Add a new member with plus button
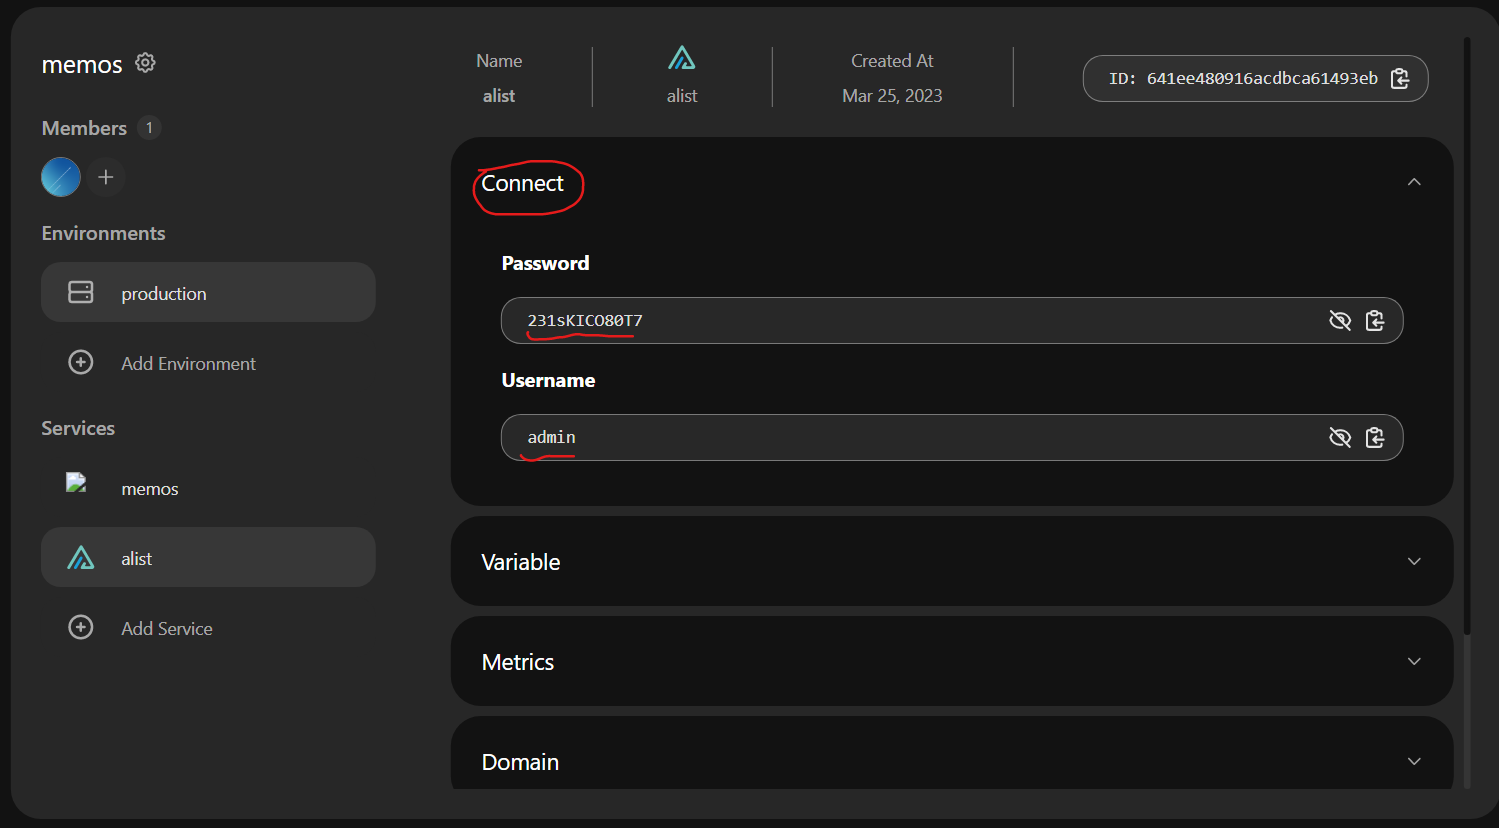 [x=106, y=177]
